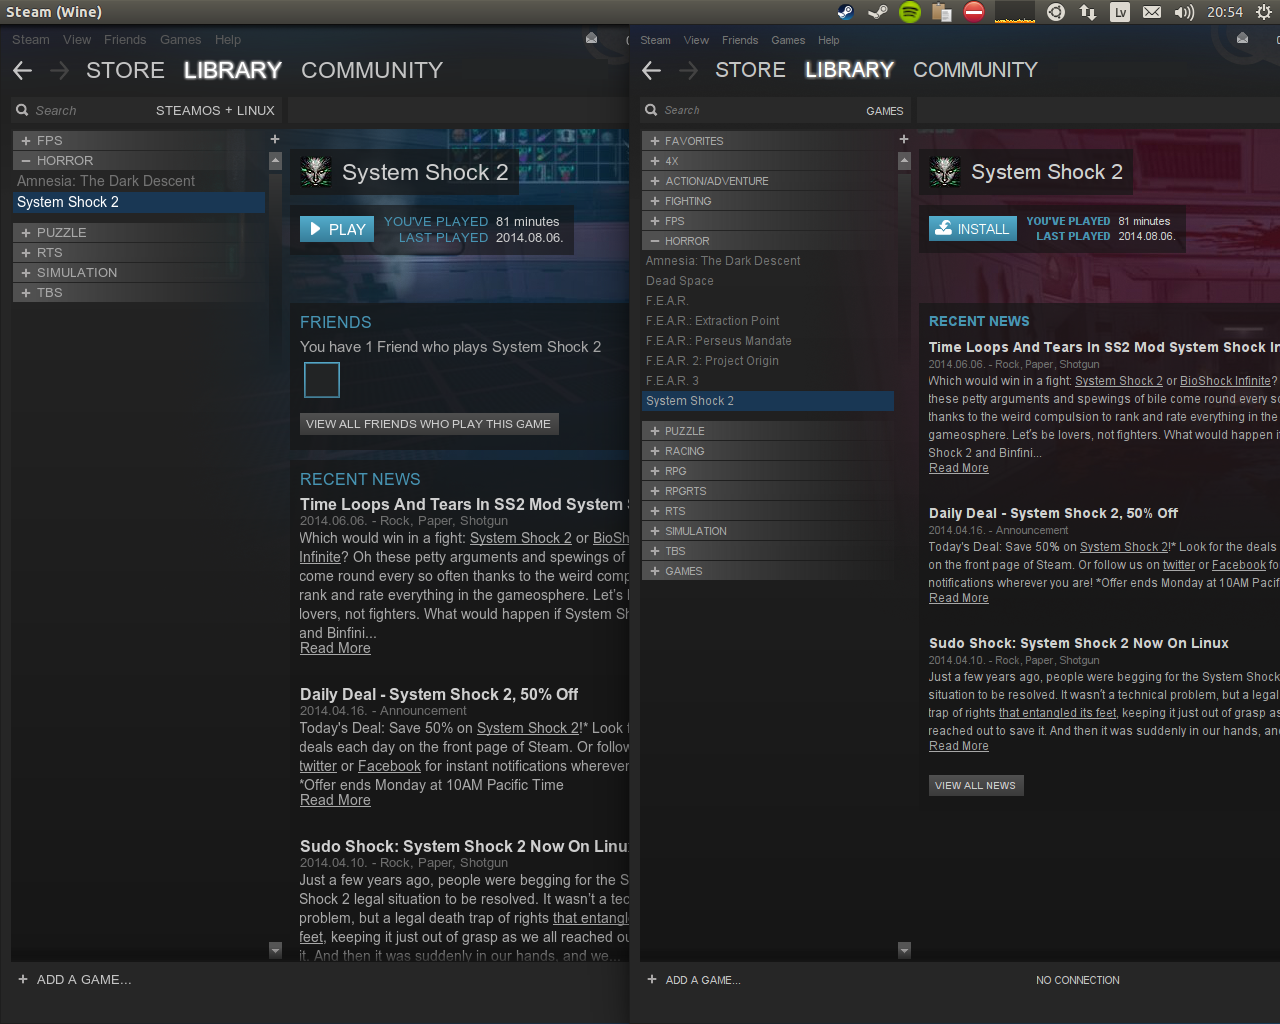Go back using the arrow in the left Steam window

pos(23,70)
